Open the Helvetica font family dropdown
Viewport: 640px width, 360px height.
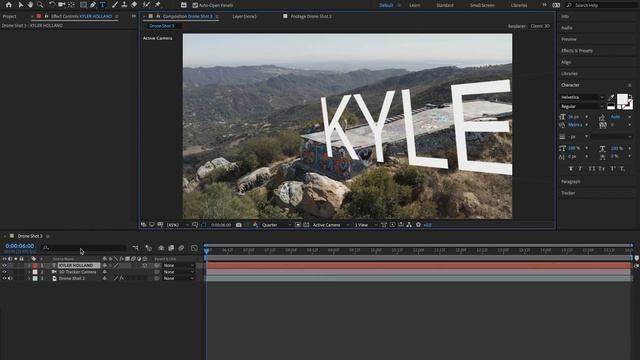pos(582,97)
